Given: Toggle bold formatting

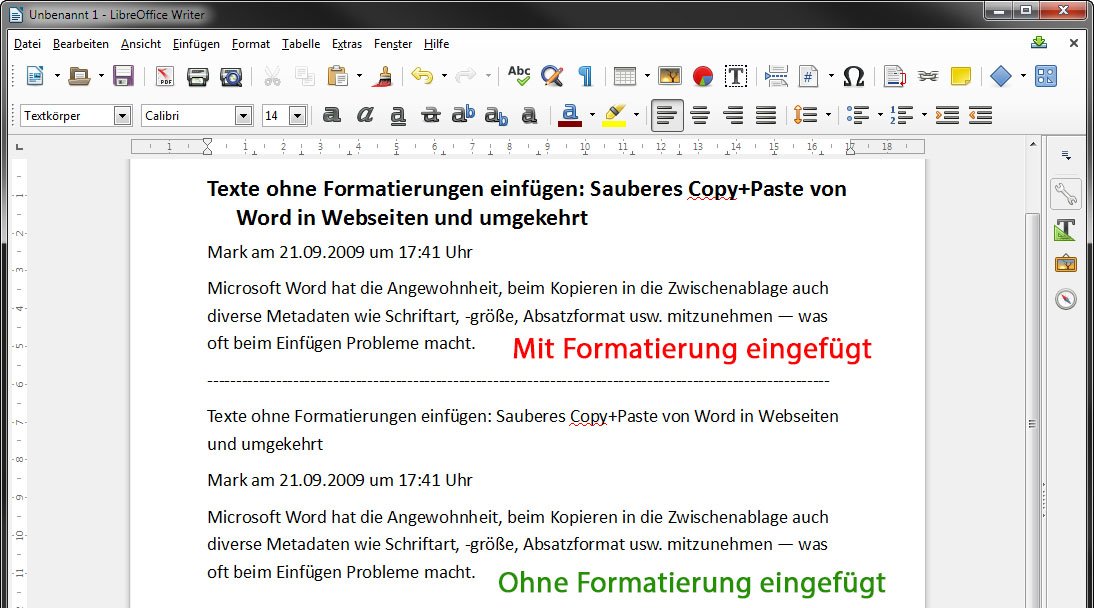Looking at the screenshot, I should pos(332,114).
